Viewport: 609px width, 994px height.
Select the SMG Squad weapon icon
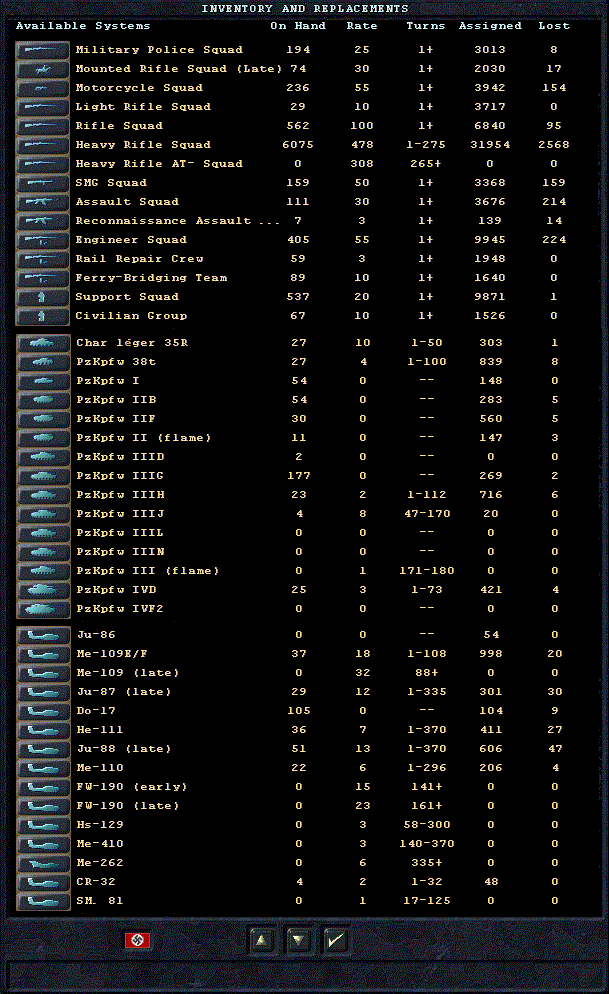[42, 183]
